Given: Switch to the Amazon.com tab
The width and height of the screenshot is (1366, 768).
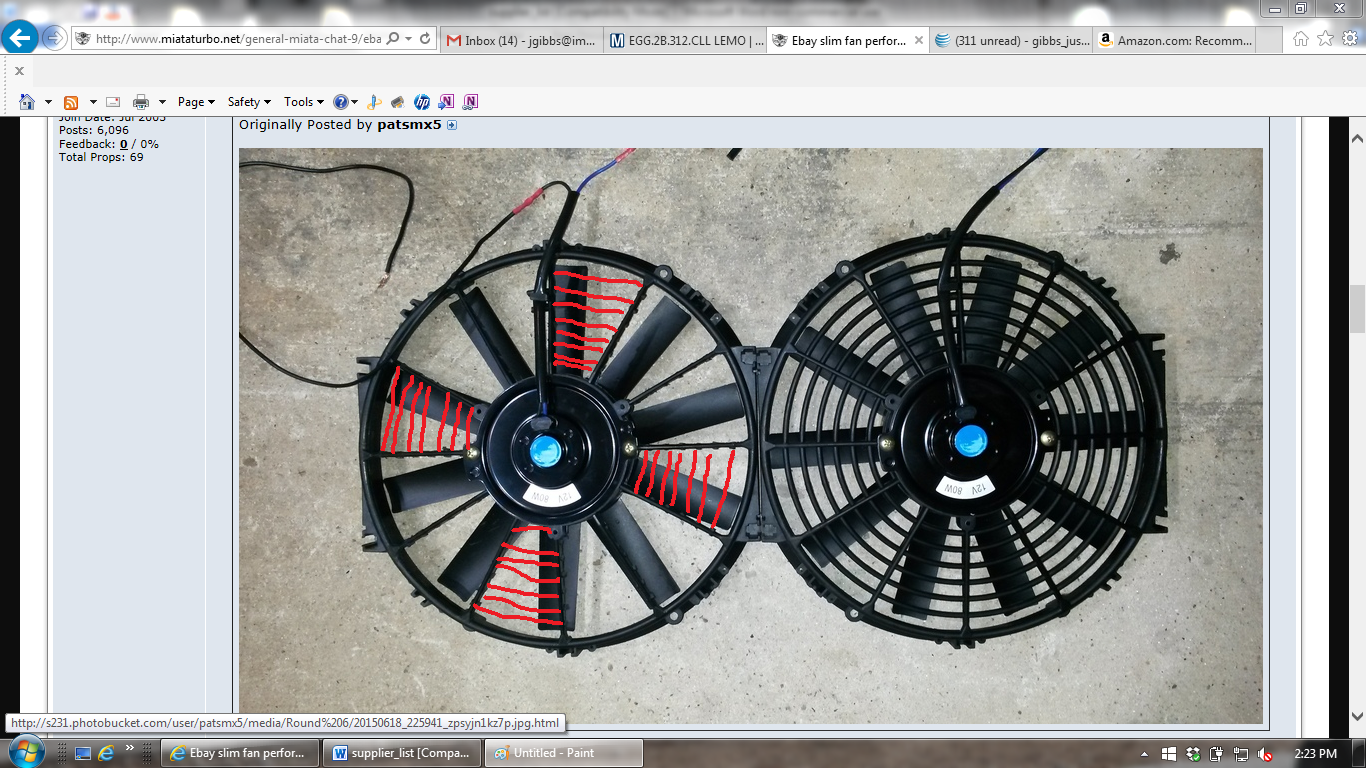Looking at the screenshot, I should click(1174, 41).
